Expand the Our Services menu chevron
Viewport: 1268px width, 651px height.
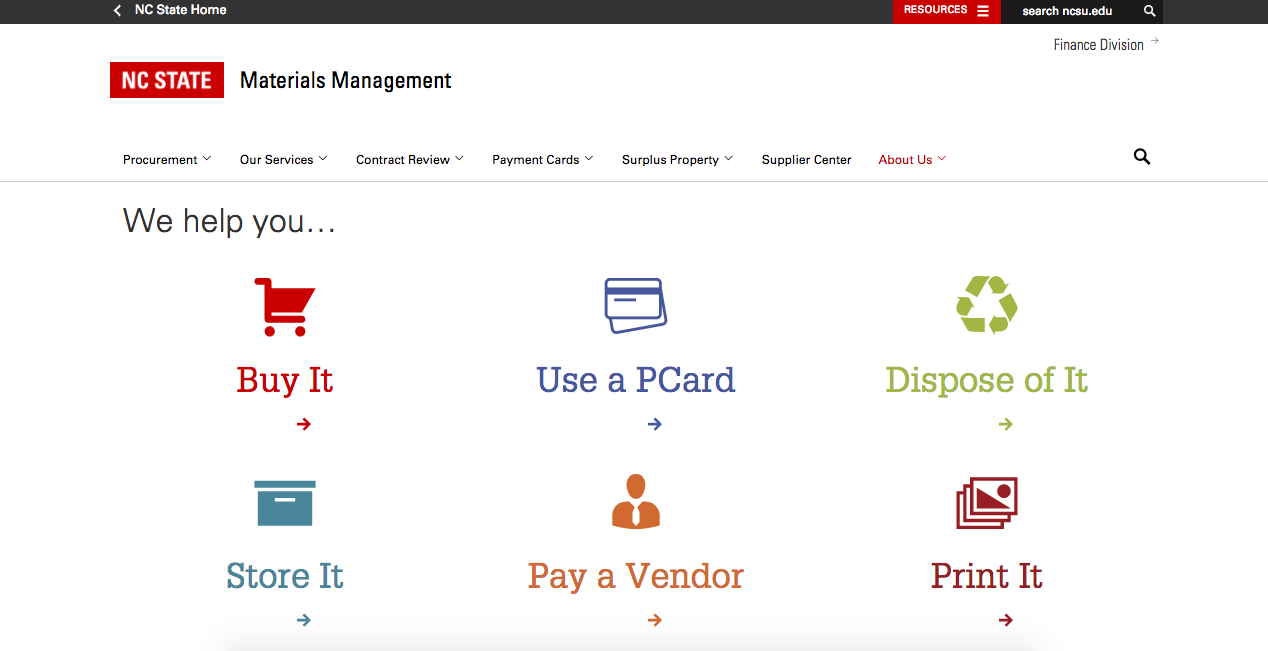coord(323,158)
